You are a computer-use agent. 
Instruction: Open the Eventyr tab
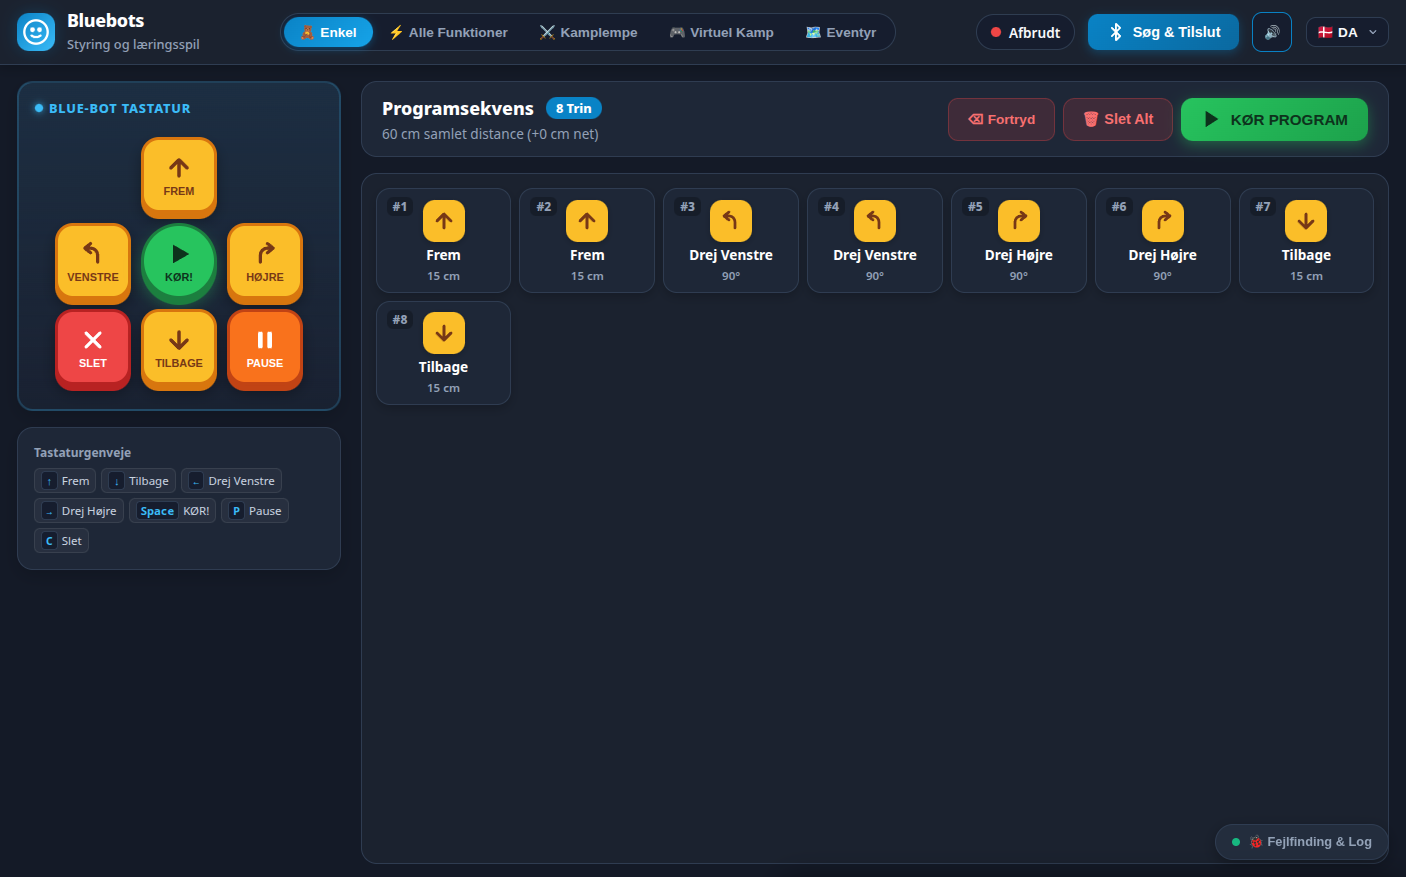pos(841,32)
